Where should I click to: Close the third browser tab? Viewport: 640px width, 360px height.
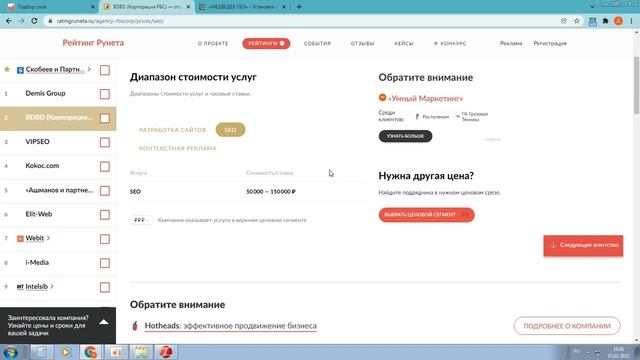[284, 7]
